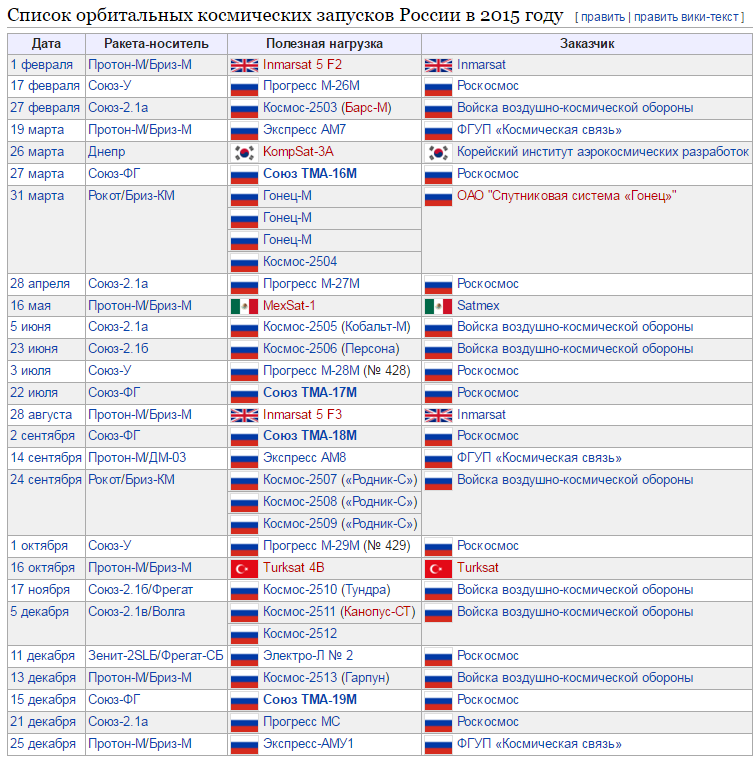Image resolution: width=753 pixels, height=771 pixels.
Task: Click Russian flag beside ОАО Спутниковая система Гонец
Action: click(438, 197)
